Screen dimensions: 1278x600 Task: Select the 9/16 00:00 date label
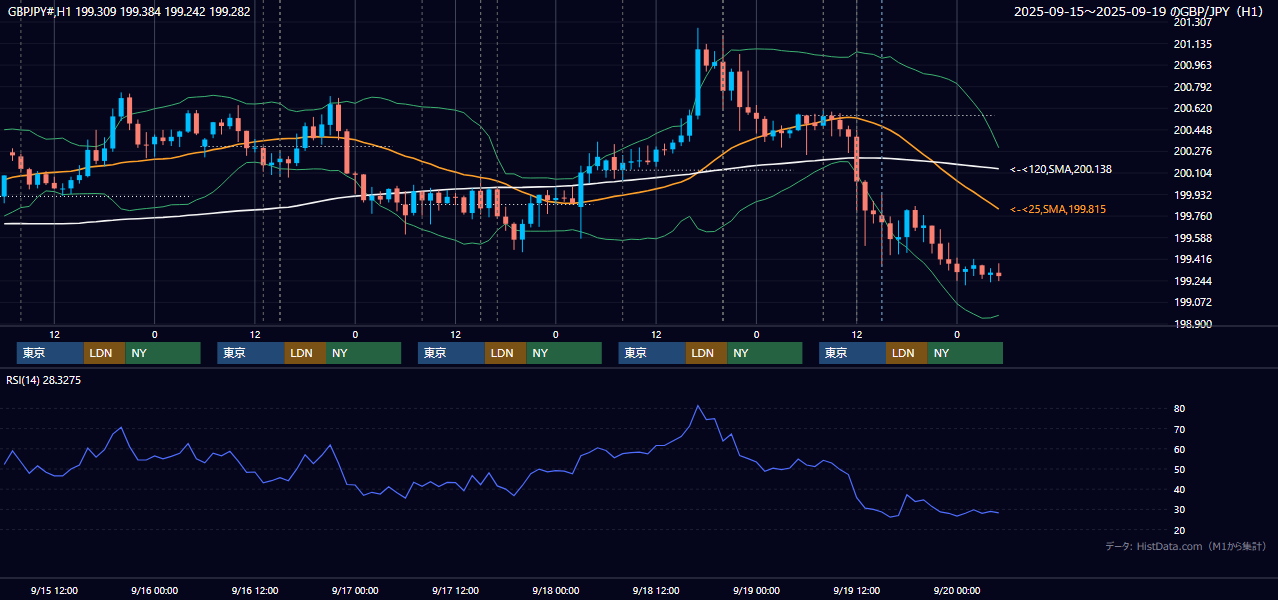tap(154, 590)
